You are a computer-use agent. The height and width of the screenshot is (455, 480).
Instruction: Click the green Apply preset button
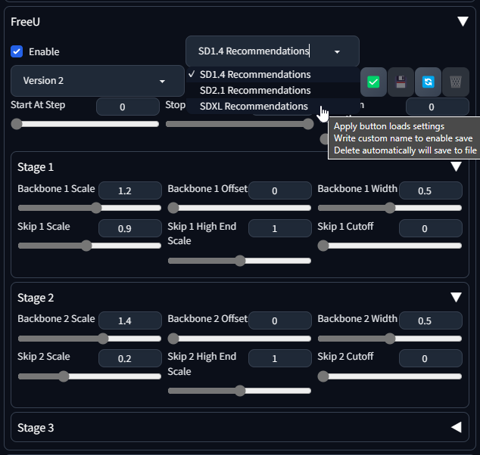373,82
